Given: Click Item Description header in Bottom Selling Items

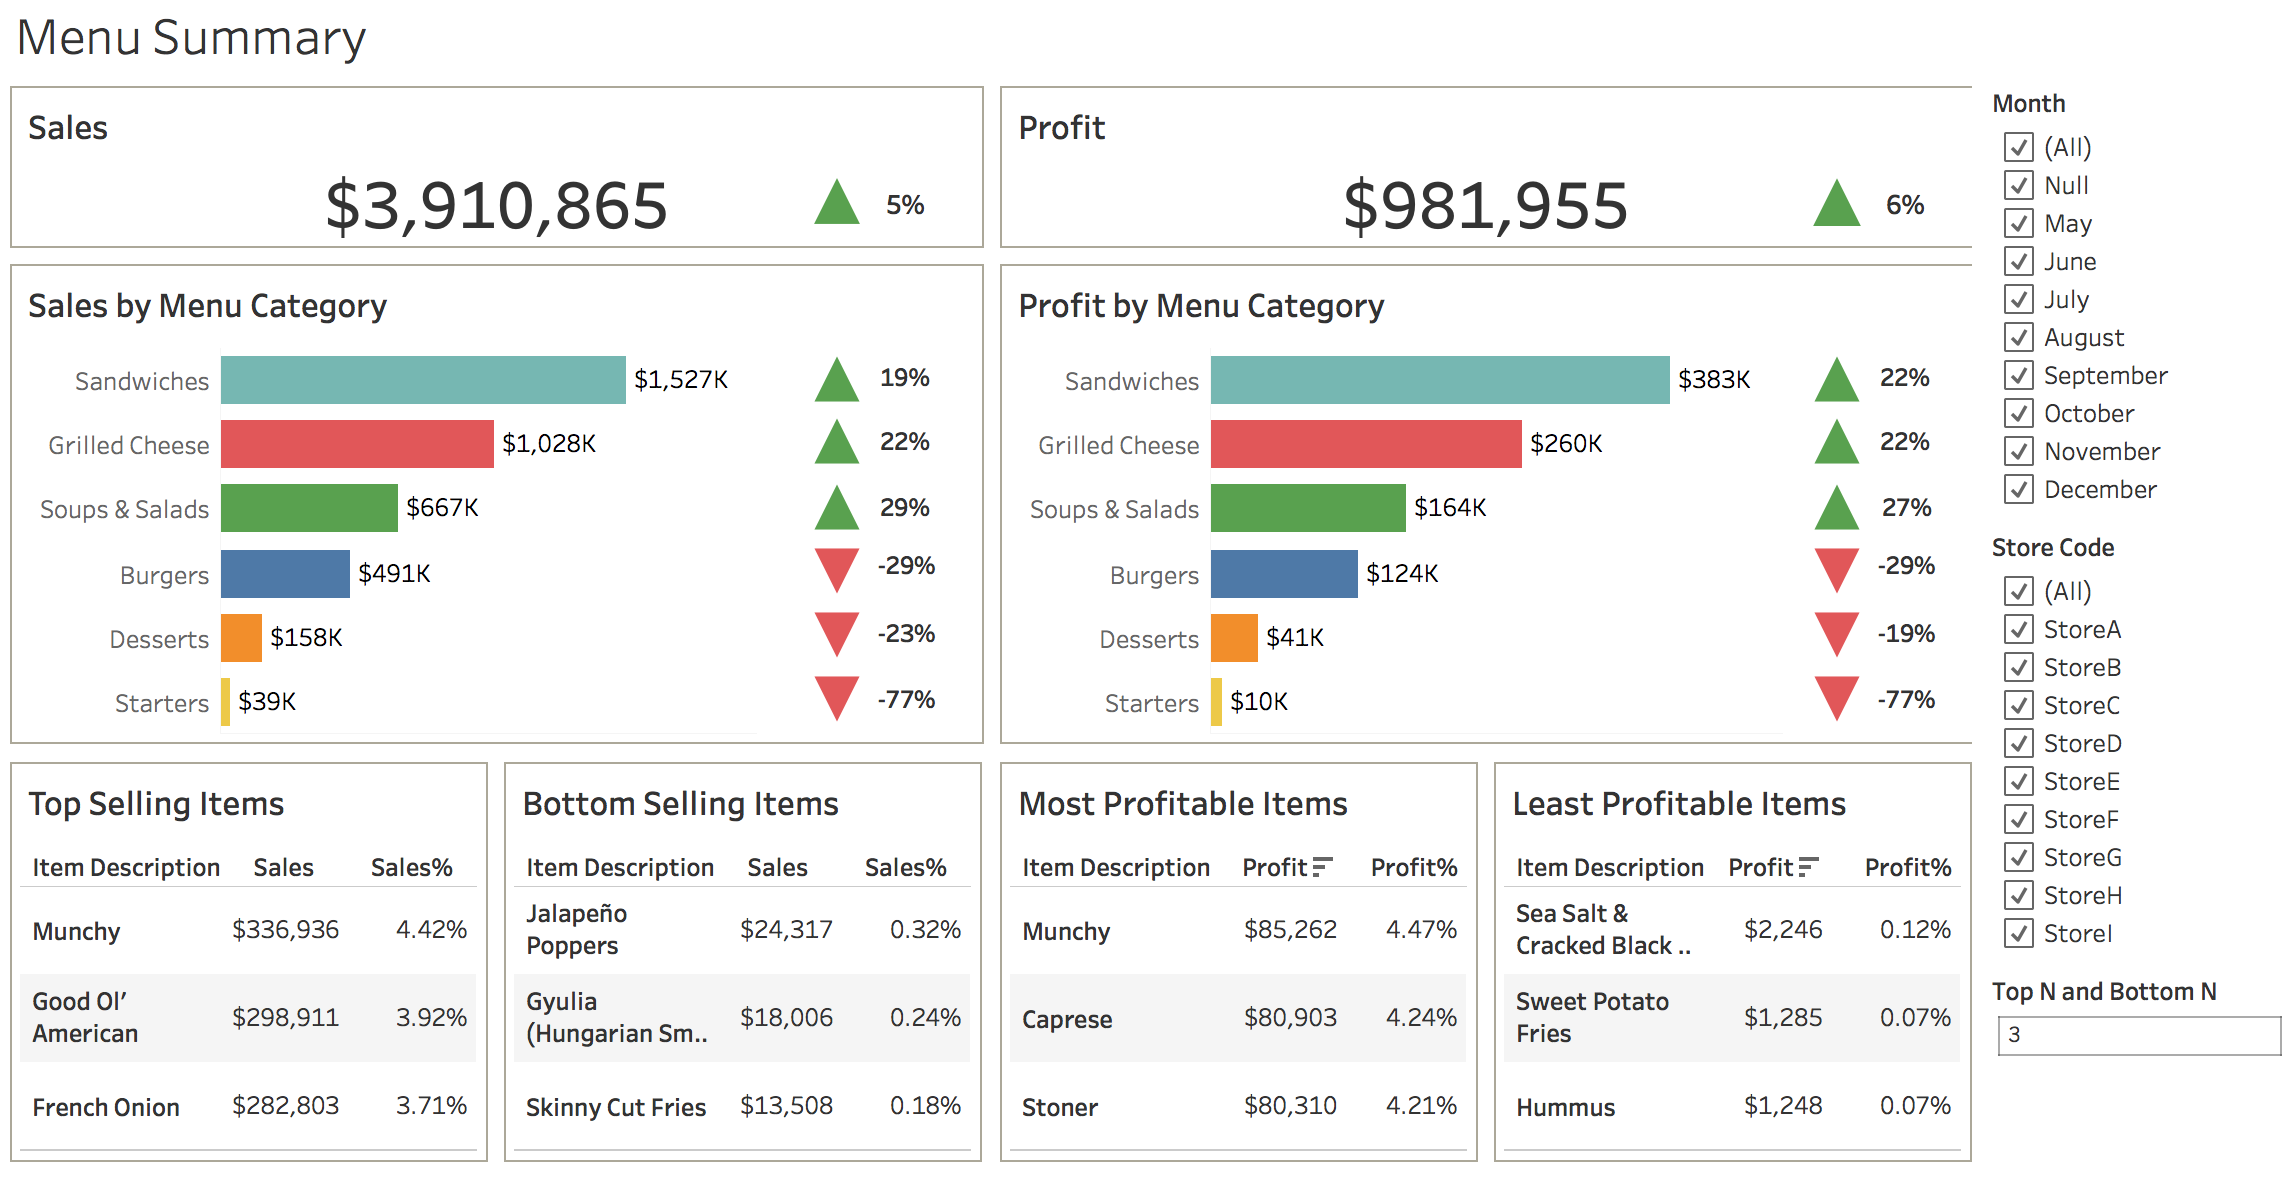Looking at the screenshot, I should (618, 866).
